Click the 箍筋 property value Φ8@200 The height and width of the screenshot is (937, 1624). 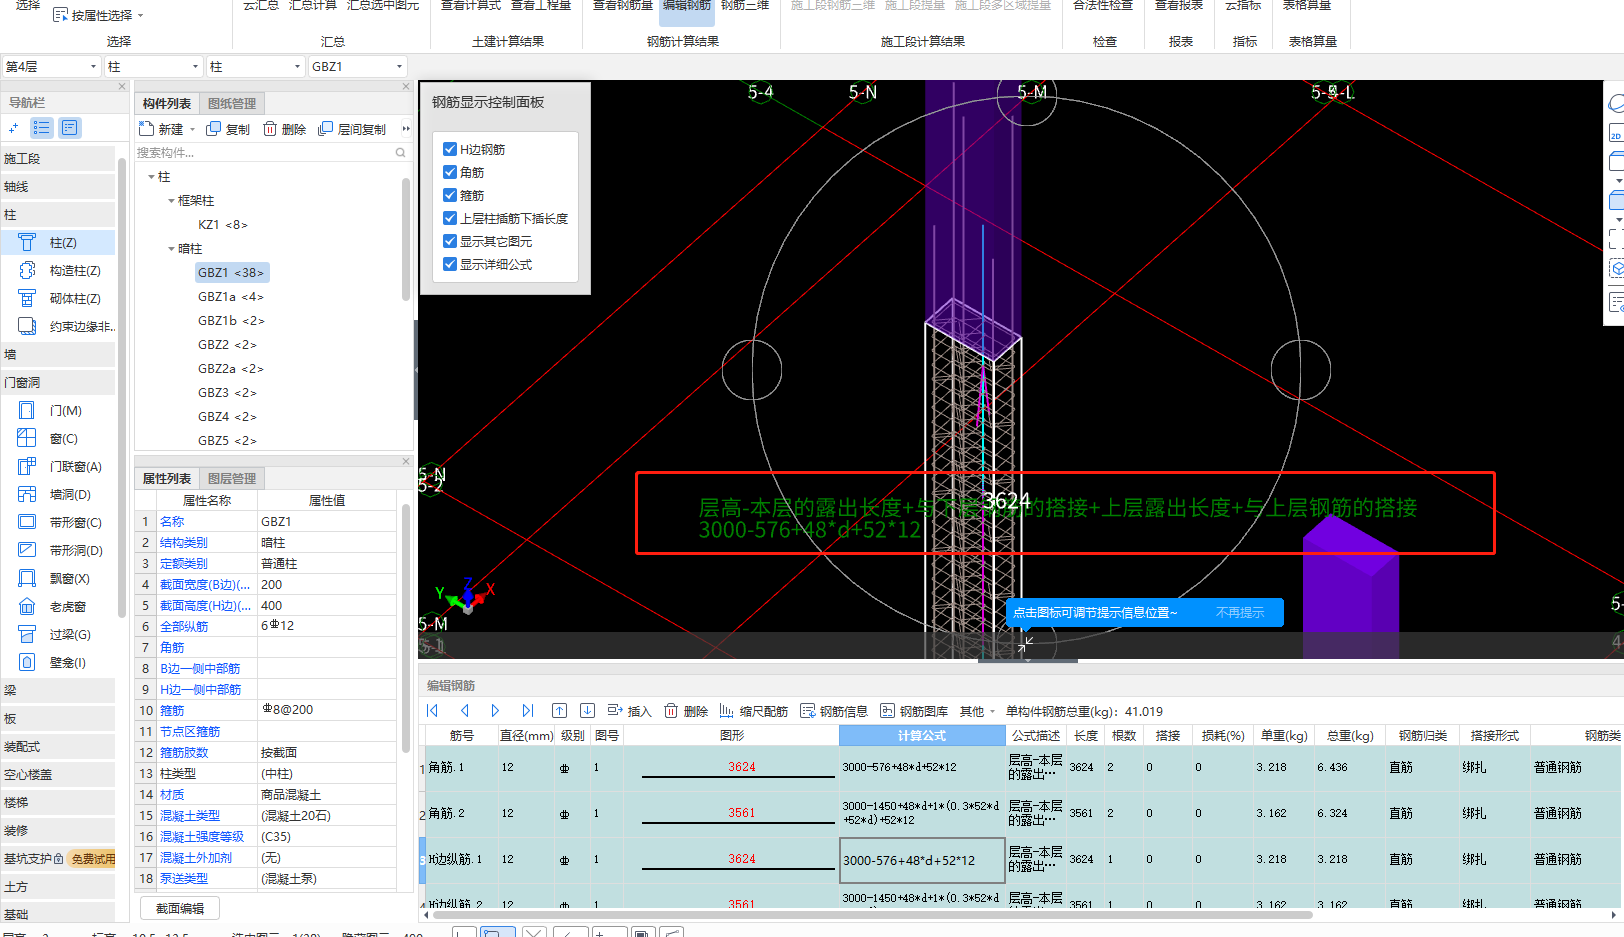tap(327, 710)
